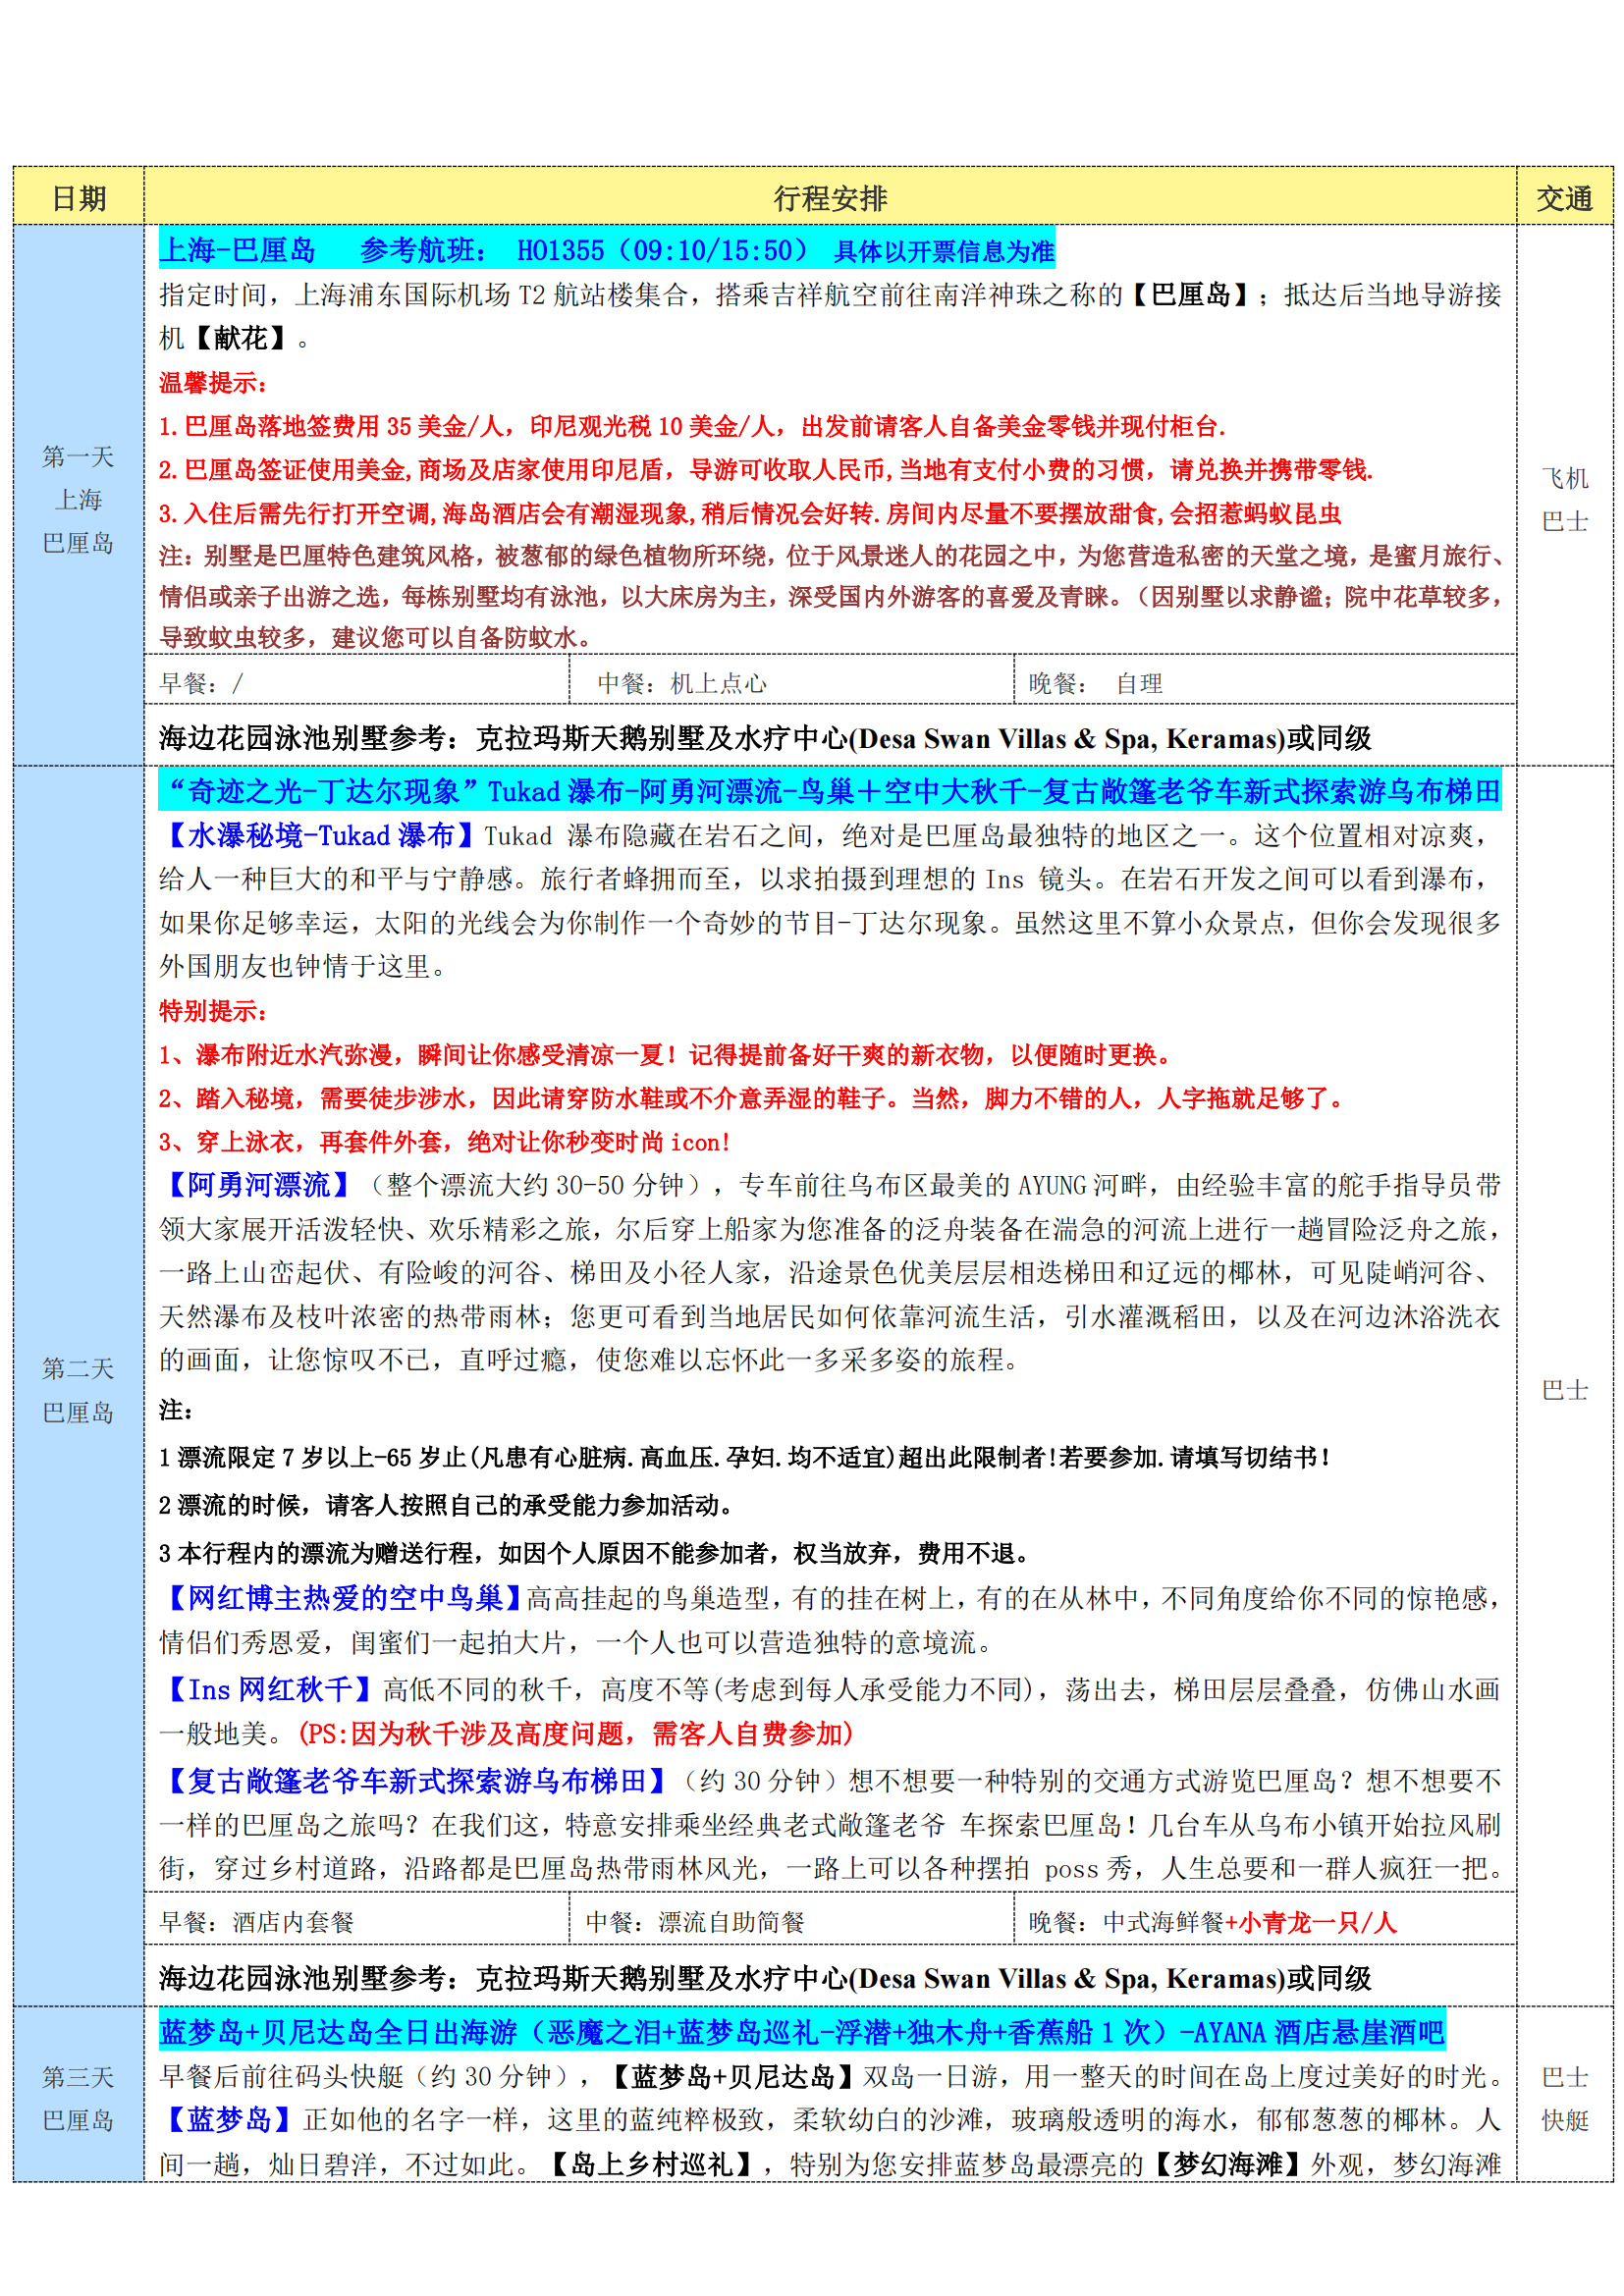
Task: Click the 中餐：机上点心 meal cell
Action: pos(682,684)
